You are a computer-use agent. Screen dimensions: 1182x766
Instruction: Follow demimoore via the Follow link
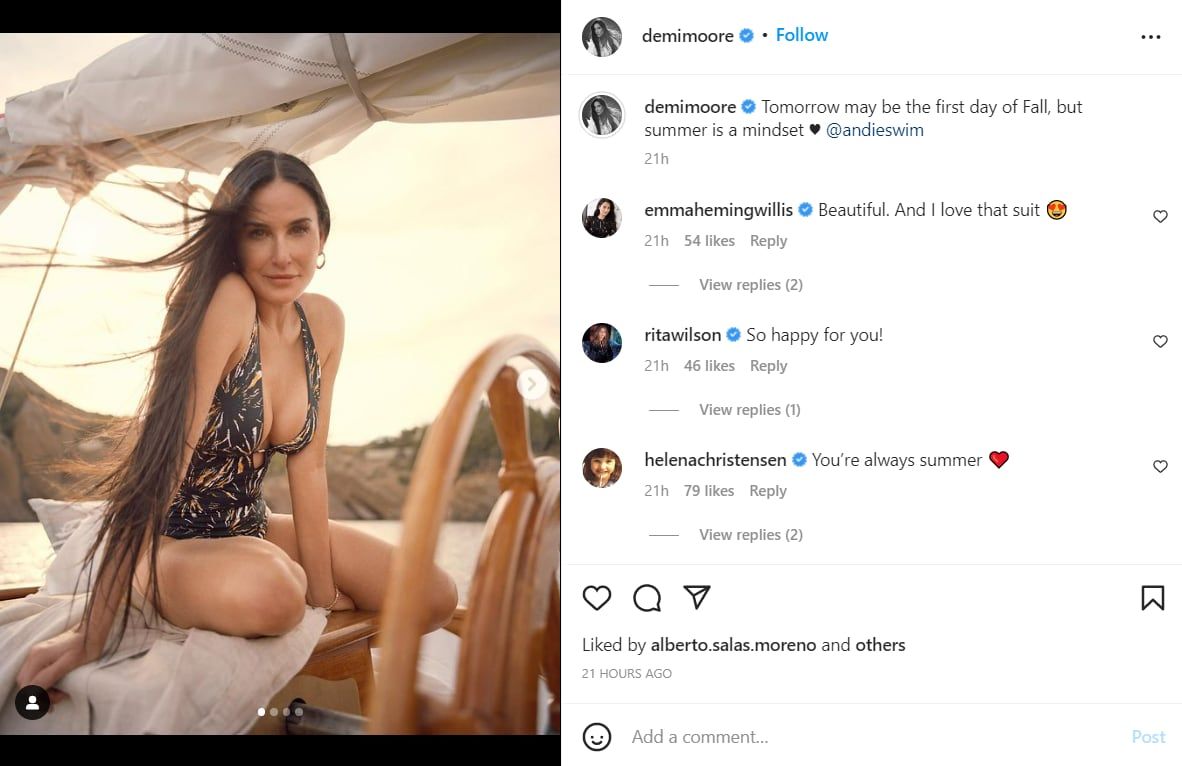coord(802,34)
